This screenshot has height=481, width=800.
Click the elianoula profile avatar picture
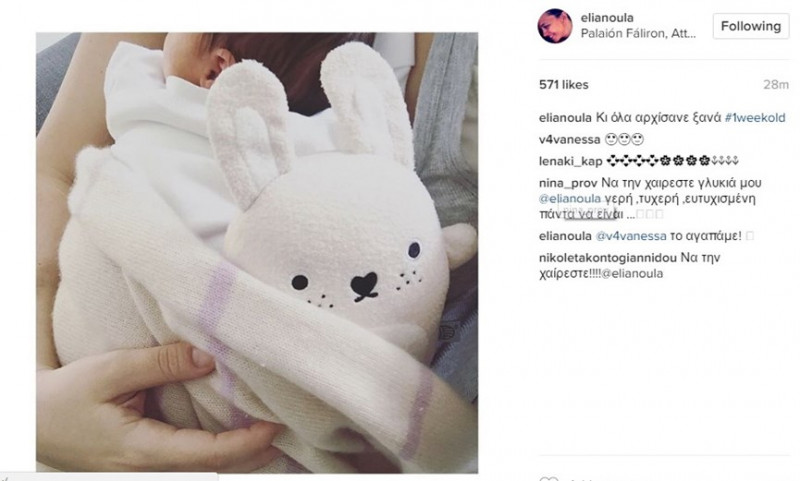click(x=555, y=26)
